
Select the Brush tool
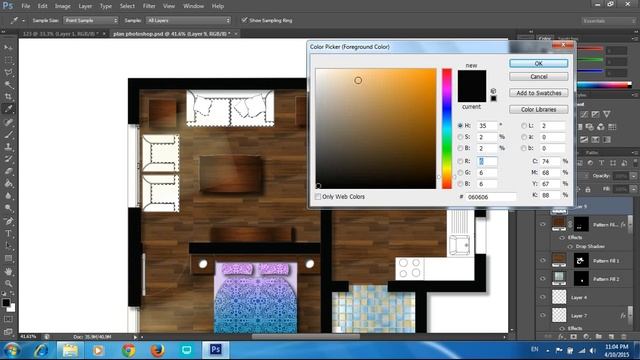[x=8, y=134]
